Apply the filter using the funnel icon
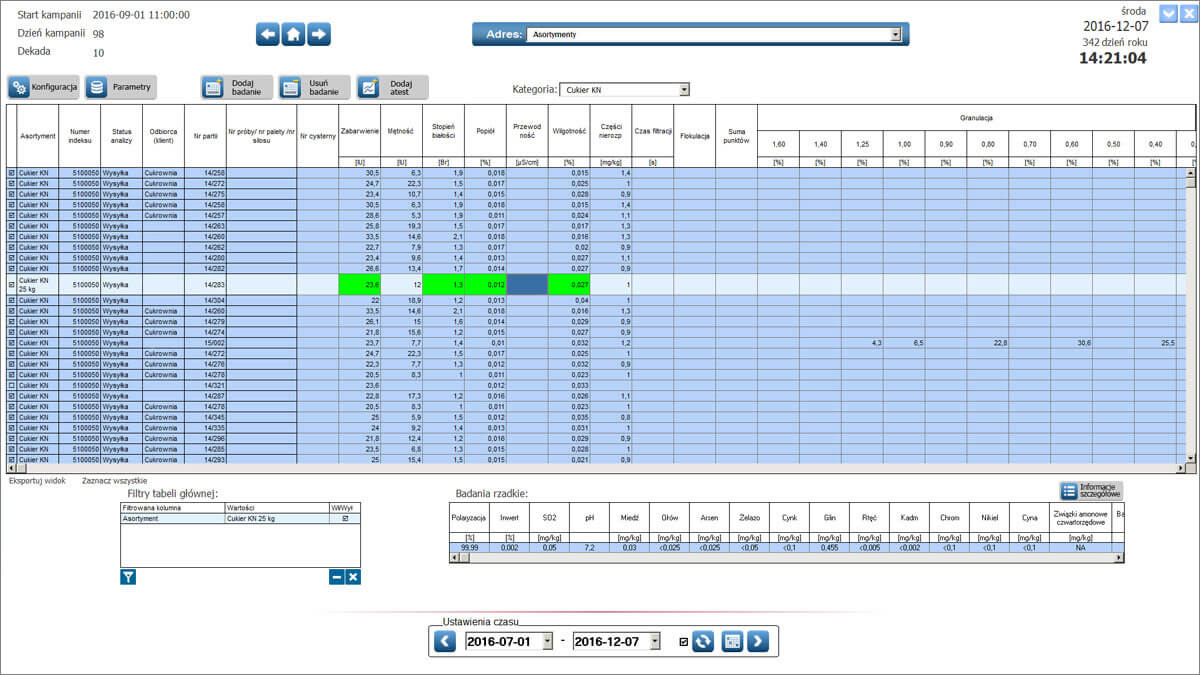This screenshot has height=675, width=1200. [128, 576]
